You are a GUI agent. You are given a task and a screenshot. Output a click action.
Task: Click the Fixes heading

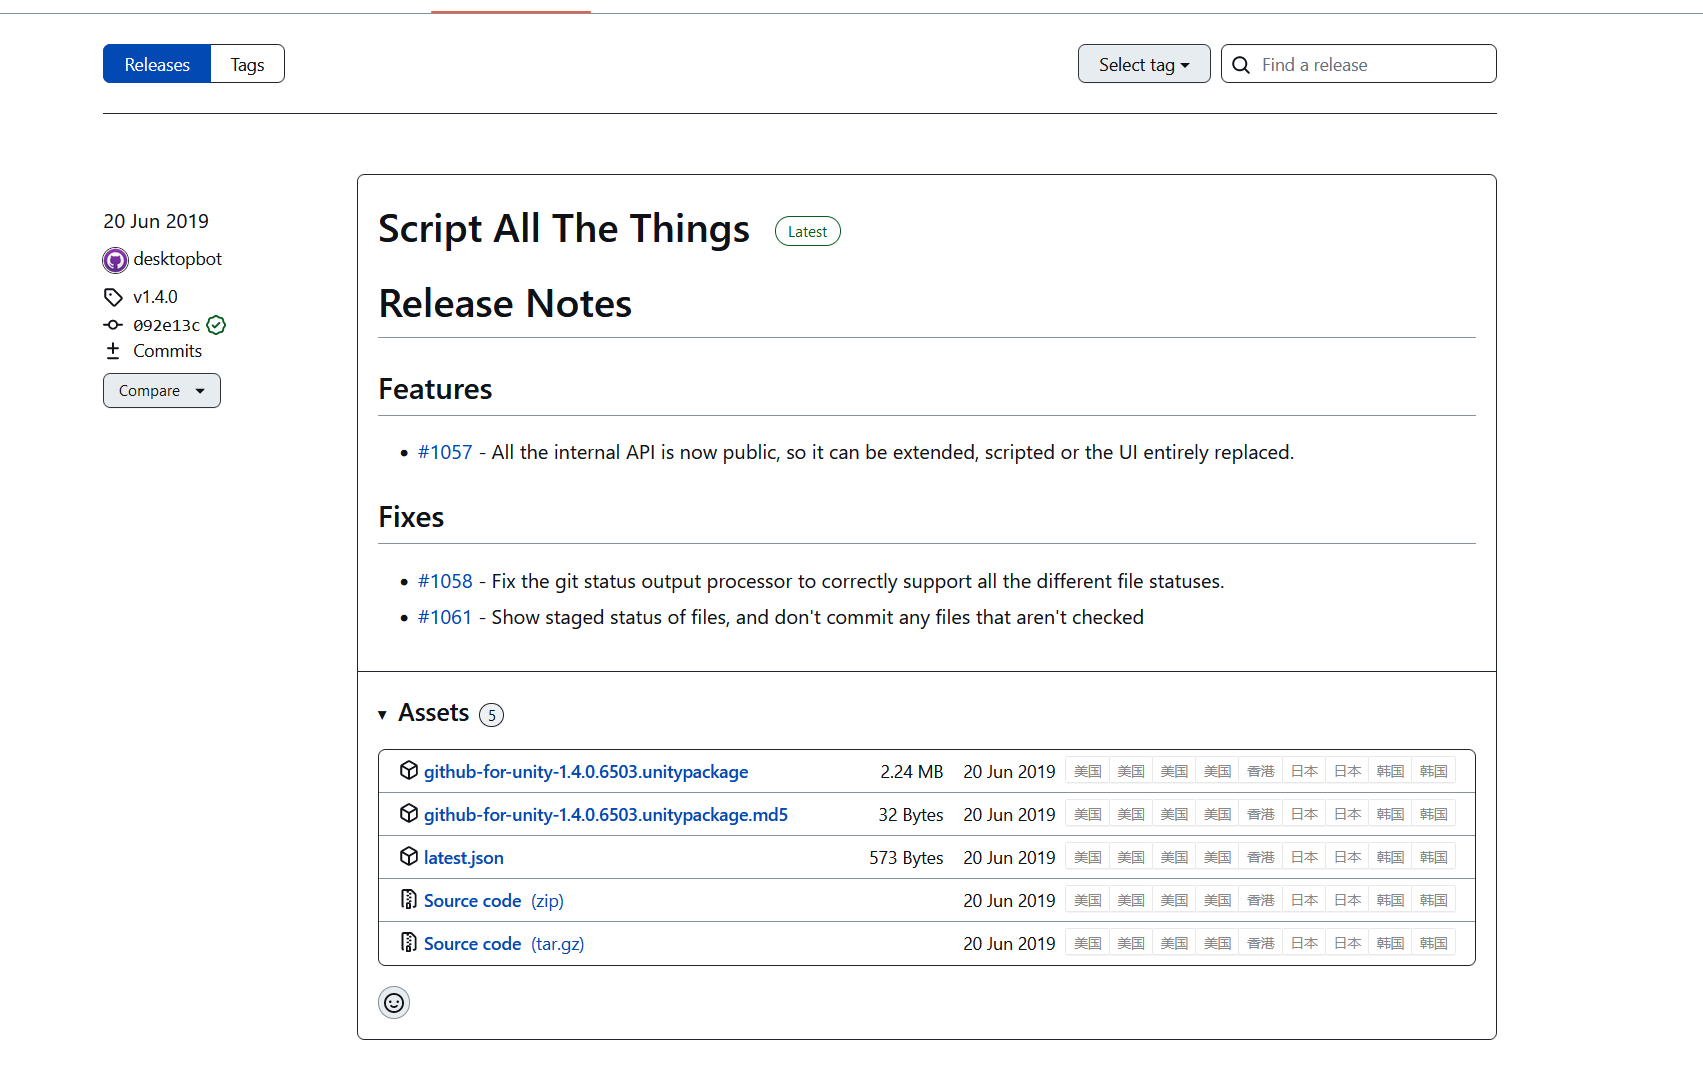tap(411, 517)
